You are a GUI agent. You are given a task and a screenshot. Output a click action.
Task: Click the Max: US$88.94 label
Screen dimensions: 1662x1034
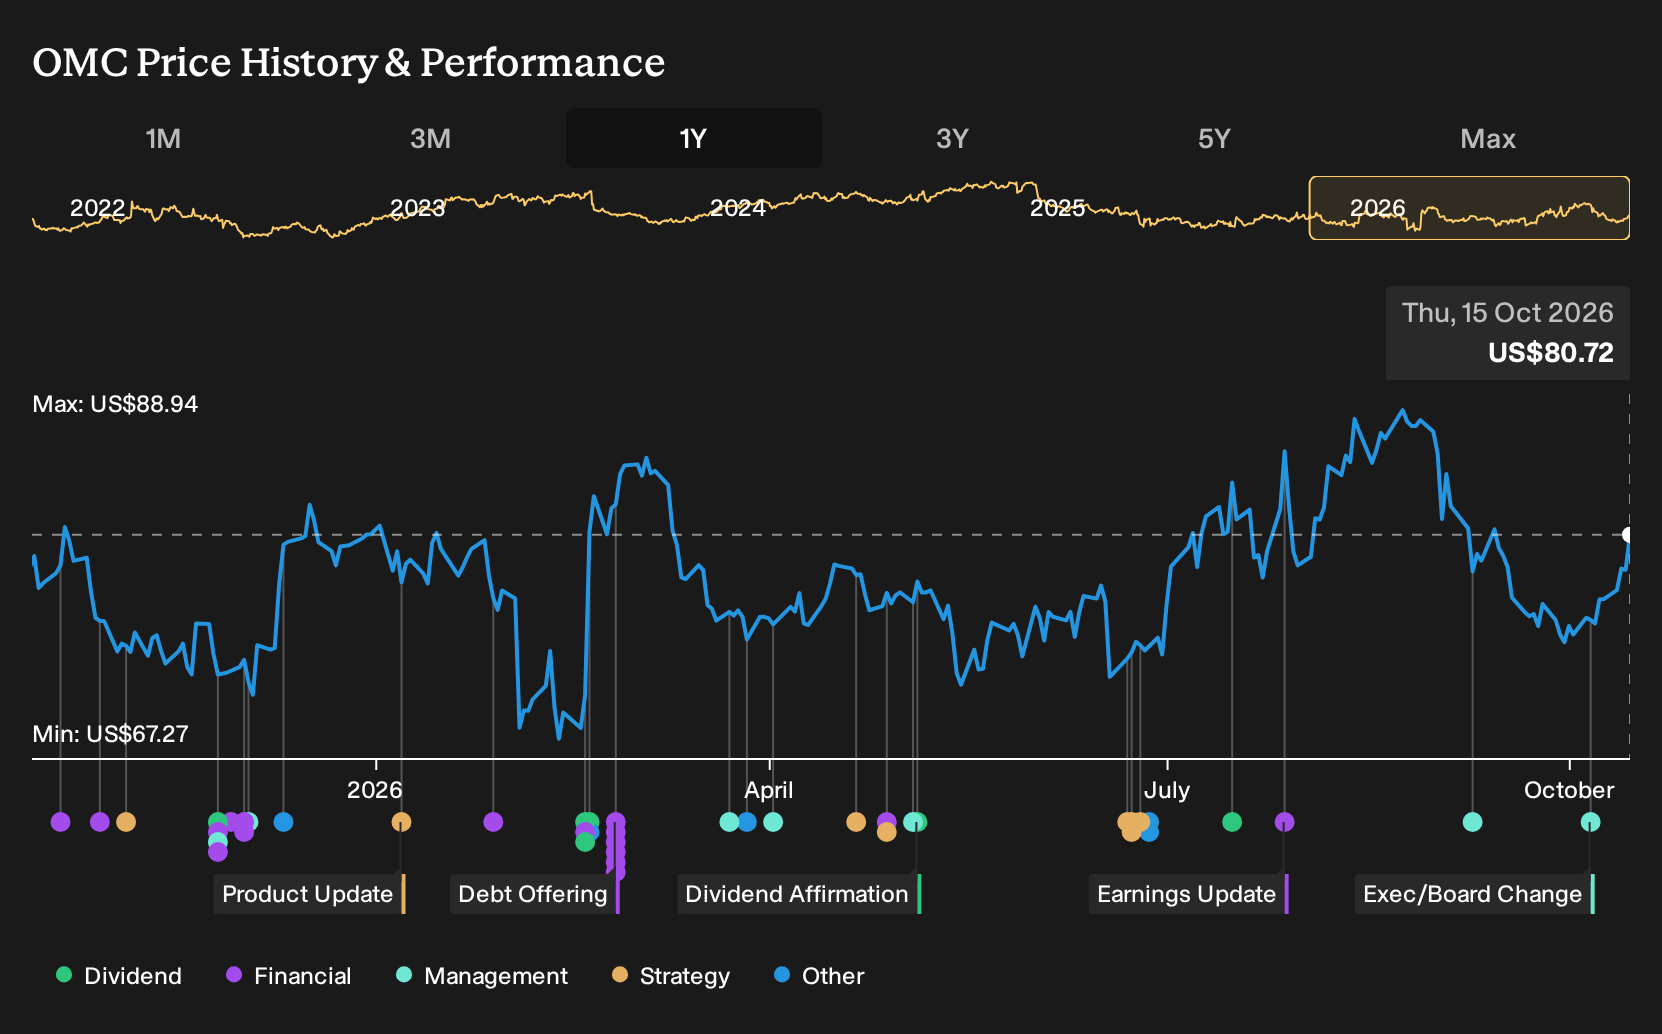[x=115, y=404]
